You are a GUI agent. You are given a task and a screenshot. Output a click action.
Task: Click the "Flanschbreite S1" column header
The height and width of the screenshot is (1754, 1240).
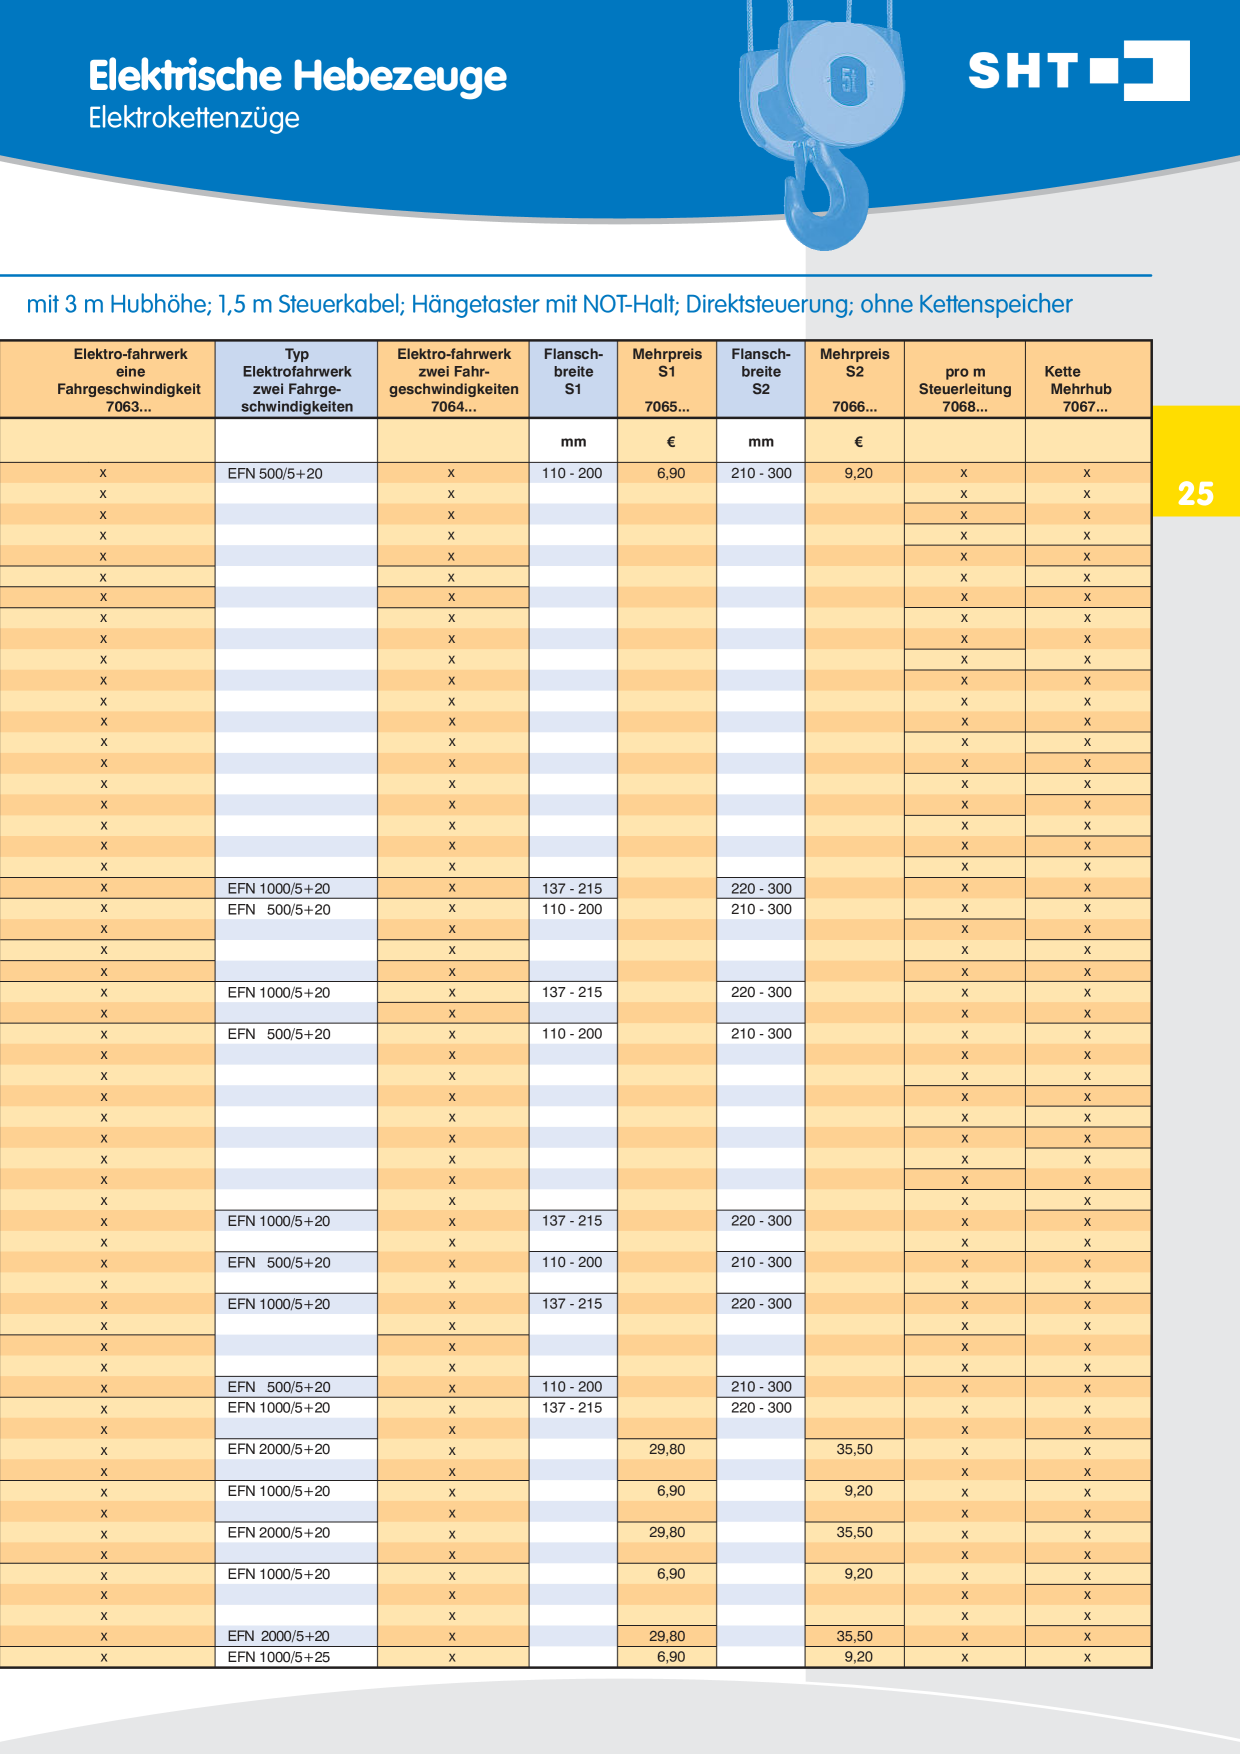[x=574, y=380]
